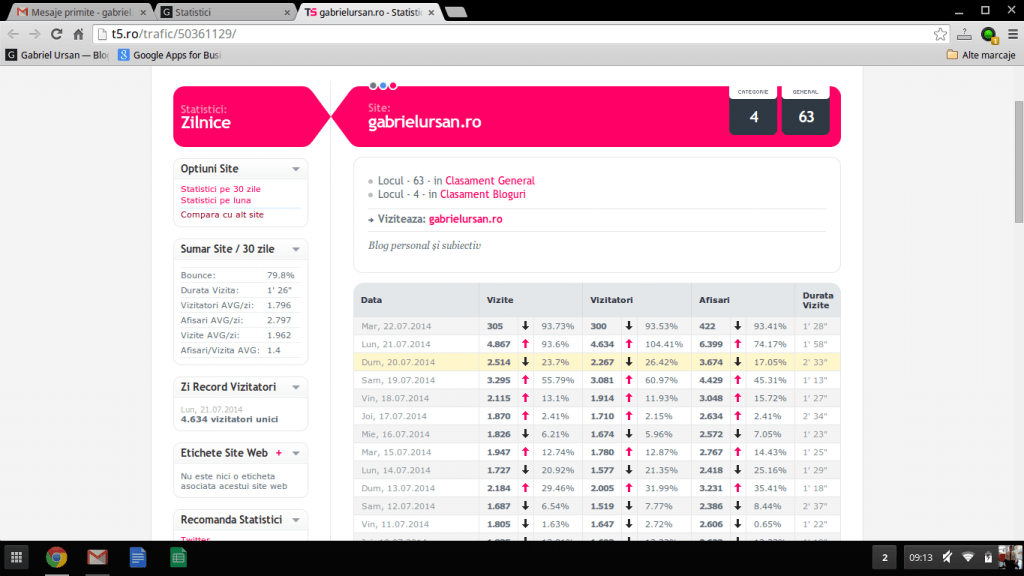Click the Zilnice statistics banner heading
The height and width of the screenshot is (576, 1024).
tap(206, 123)
